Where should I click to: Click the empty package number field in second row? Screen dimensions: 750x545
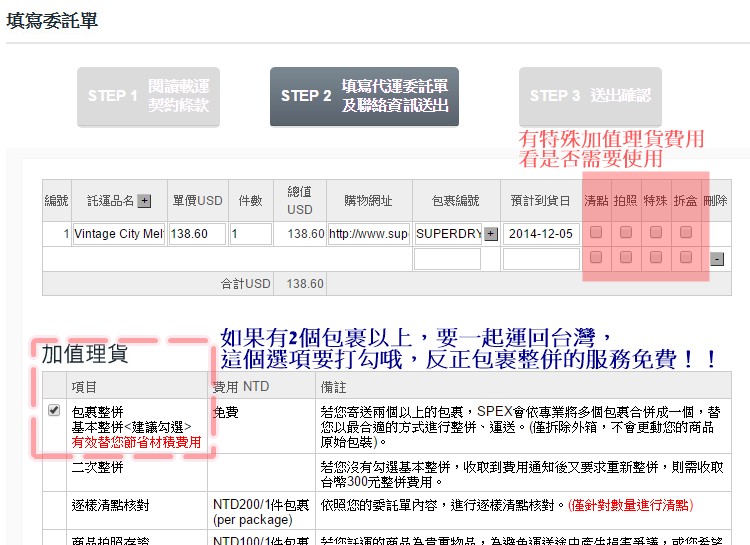(447, 259)
